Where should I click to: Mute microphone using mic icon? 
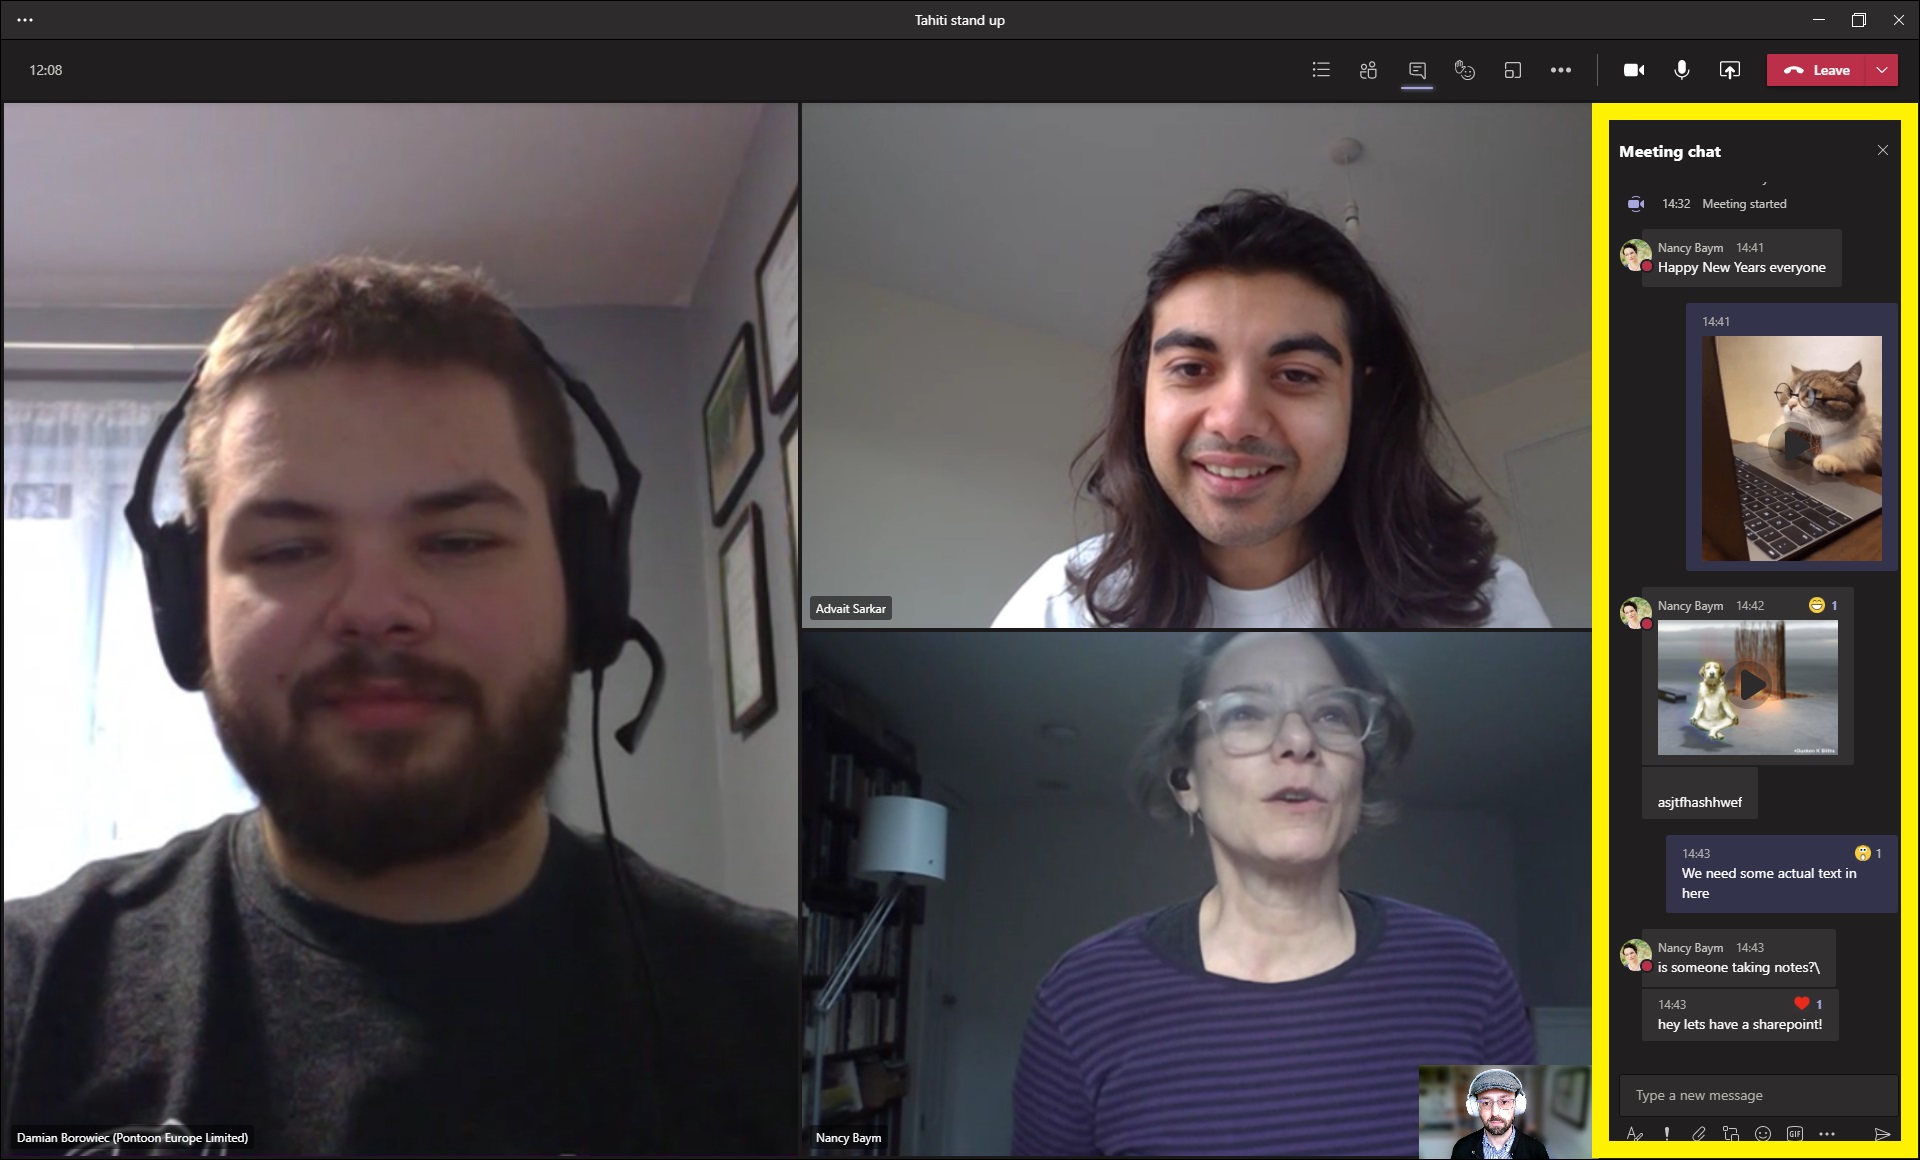(1679, 70)
